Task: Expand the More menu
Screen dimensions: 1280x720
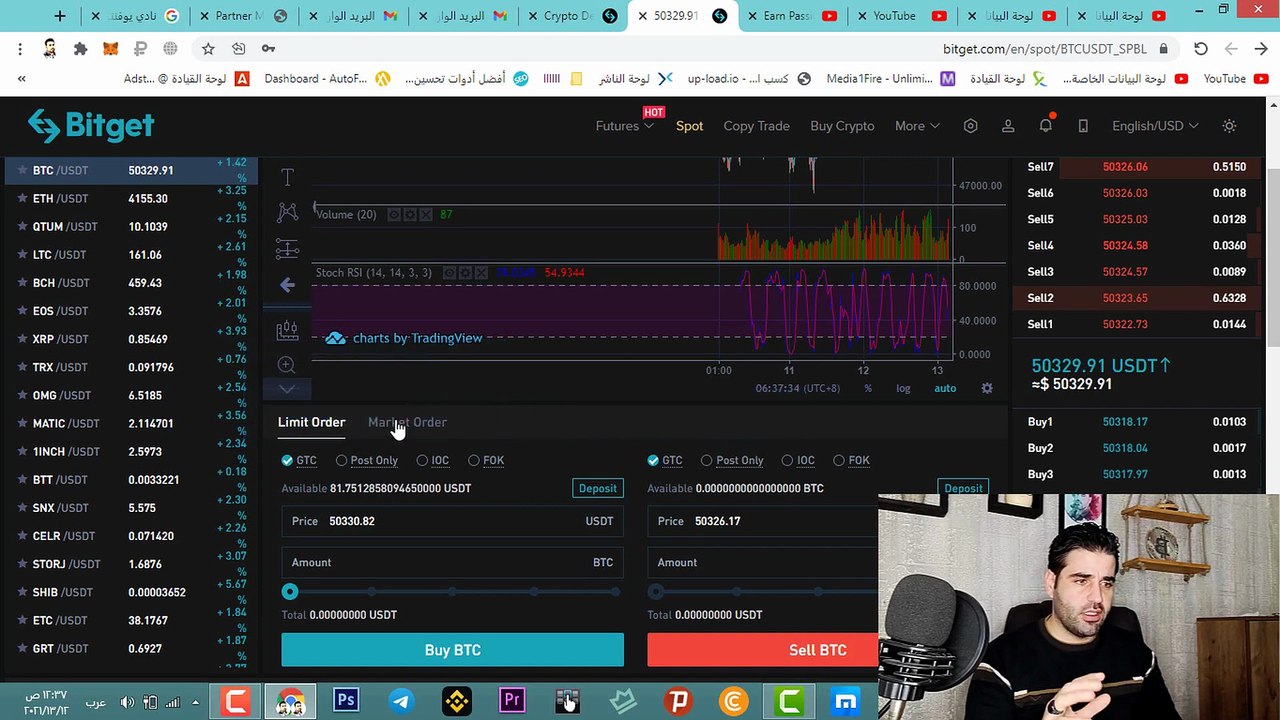Action: [x=917, y=126]
